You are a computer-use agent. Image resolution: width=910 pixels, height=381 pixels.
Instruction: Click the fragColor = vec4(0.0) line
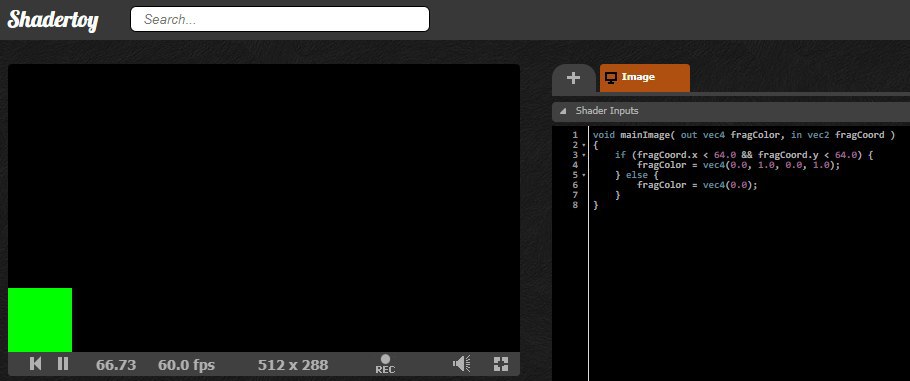[697, 185]
